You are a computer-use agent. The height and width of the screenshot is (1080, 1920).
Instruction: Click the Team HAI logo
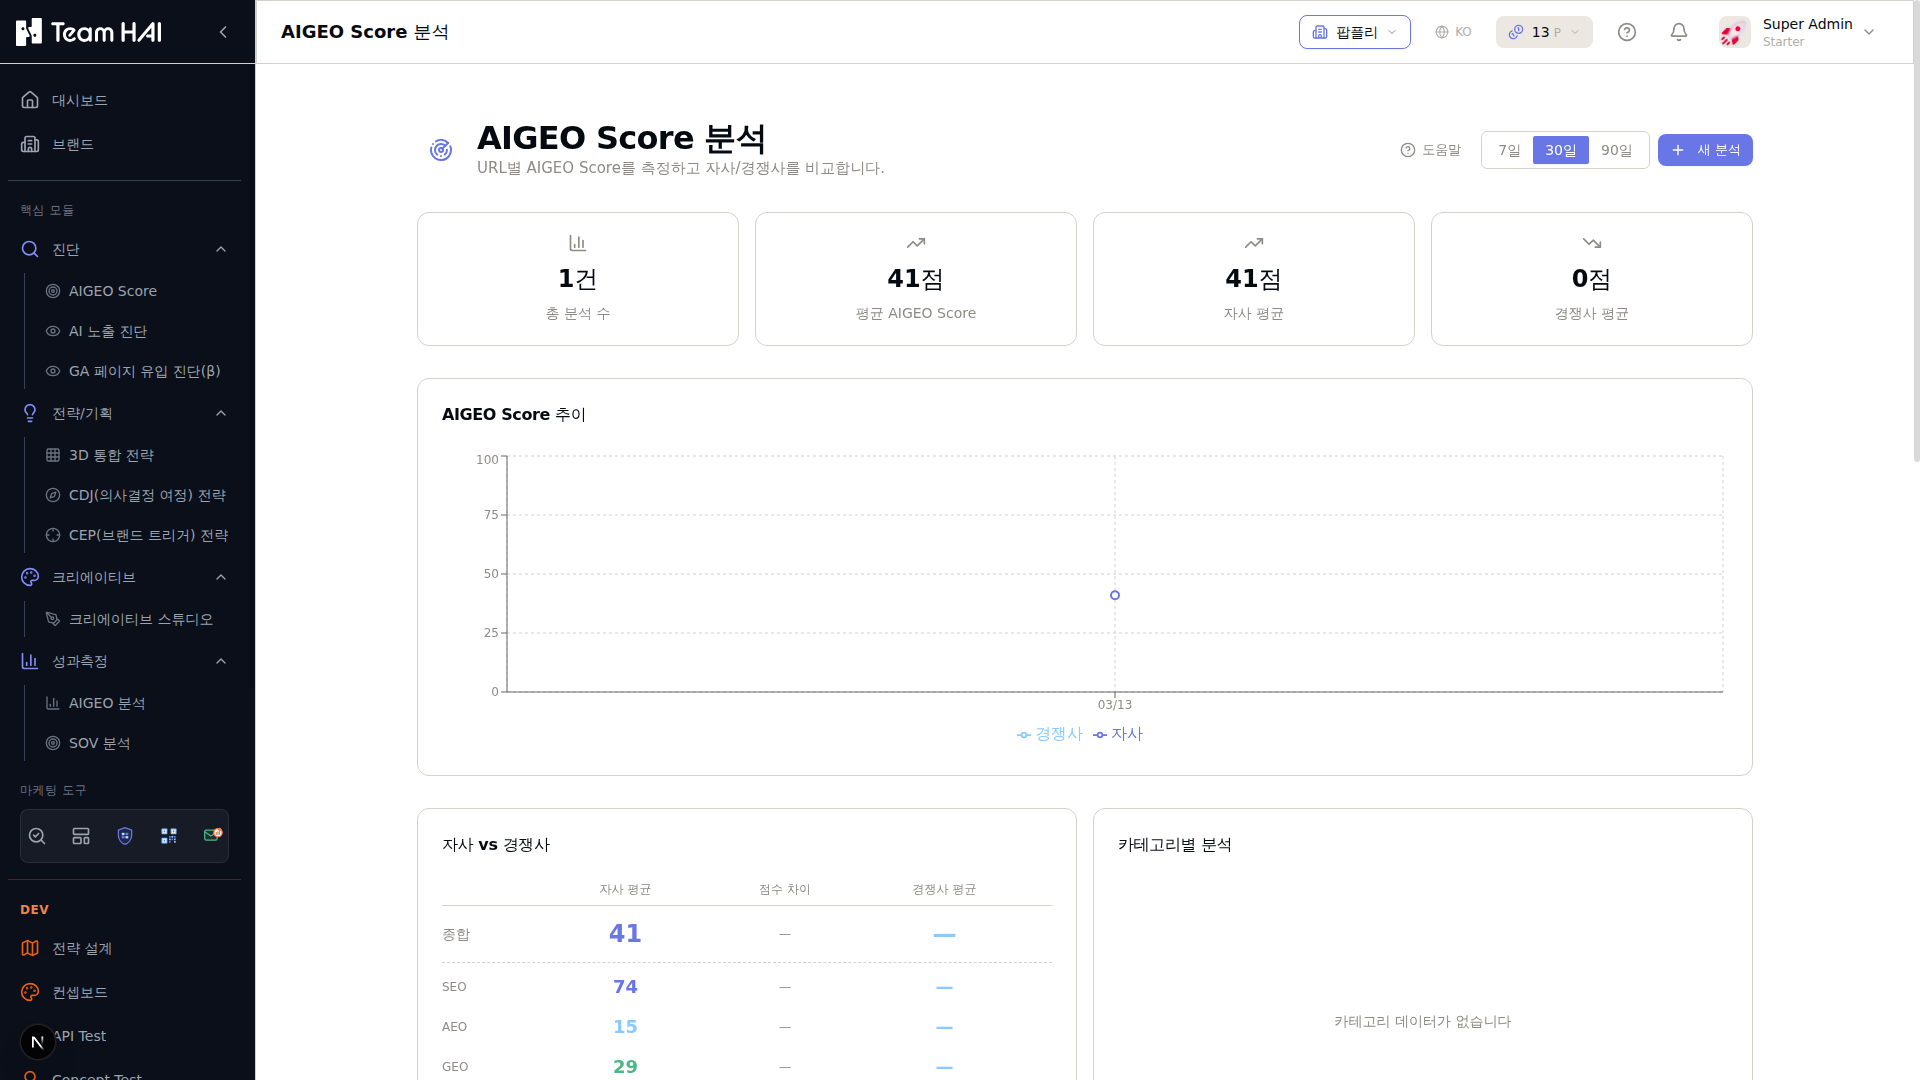[89, 32]
